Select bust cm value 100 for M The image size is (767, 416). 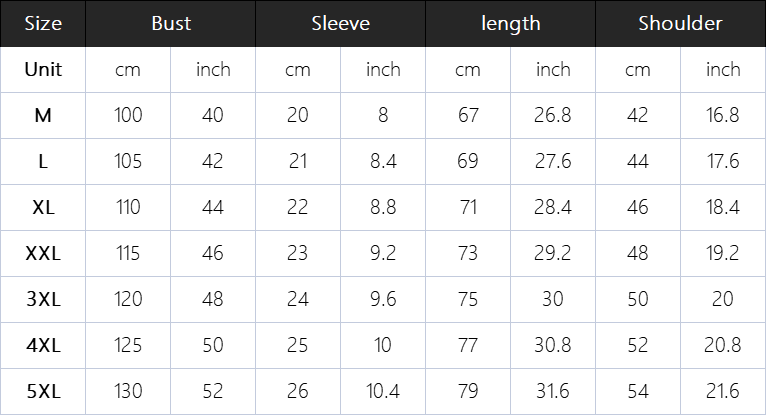click(128, 115)
